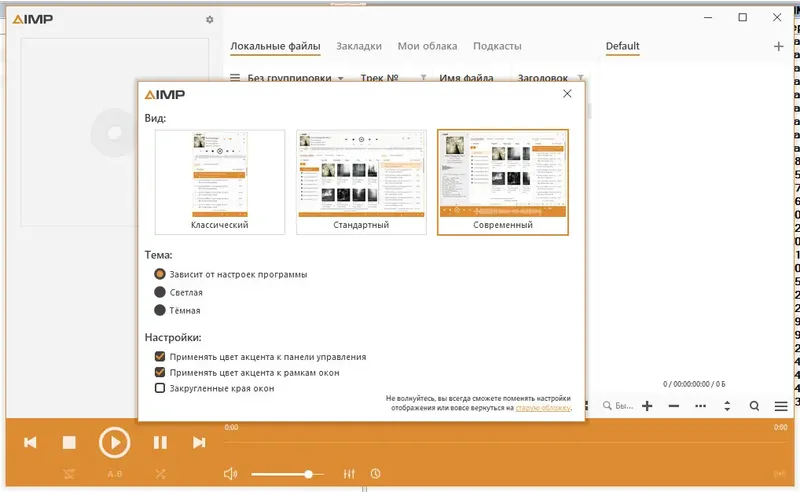Select the Светлая theme option
Viewport: 800px width, 492px height.
pos(179,292)
